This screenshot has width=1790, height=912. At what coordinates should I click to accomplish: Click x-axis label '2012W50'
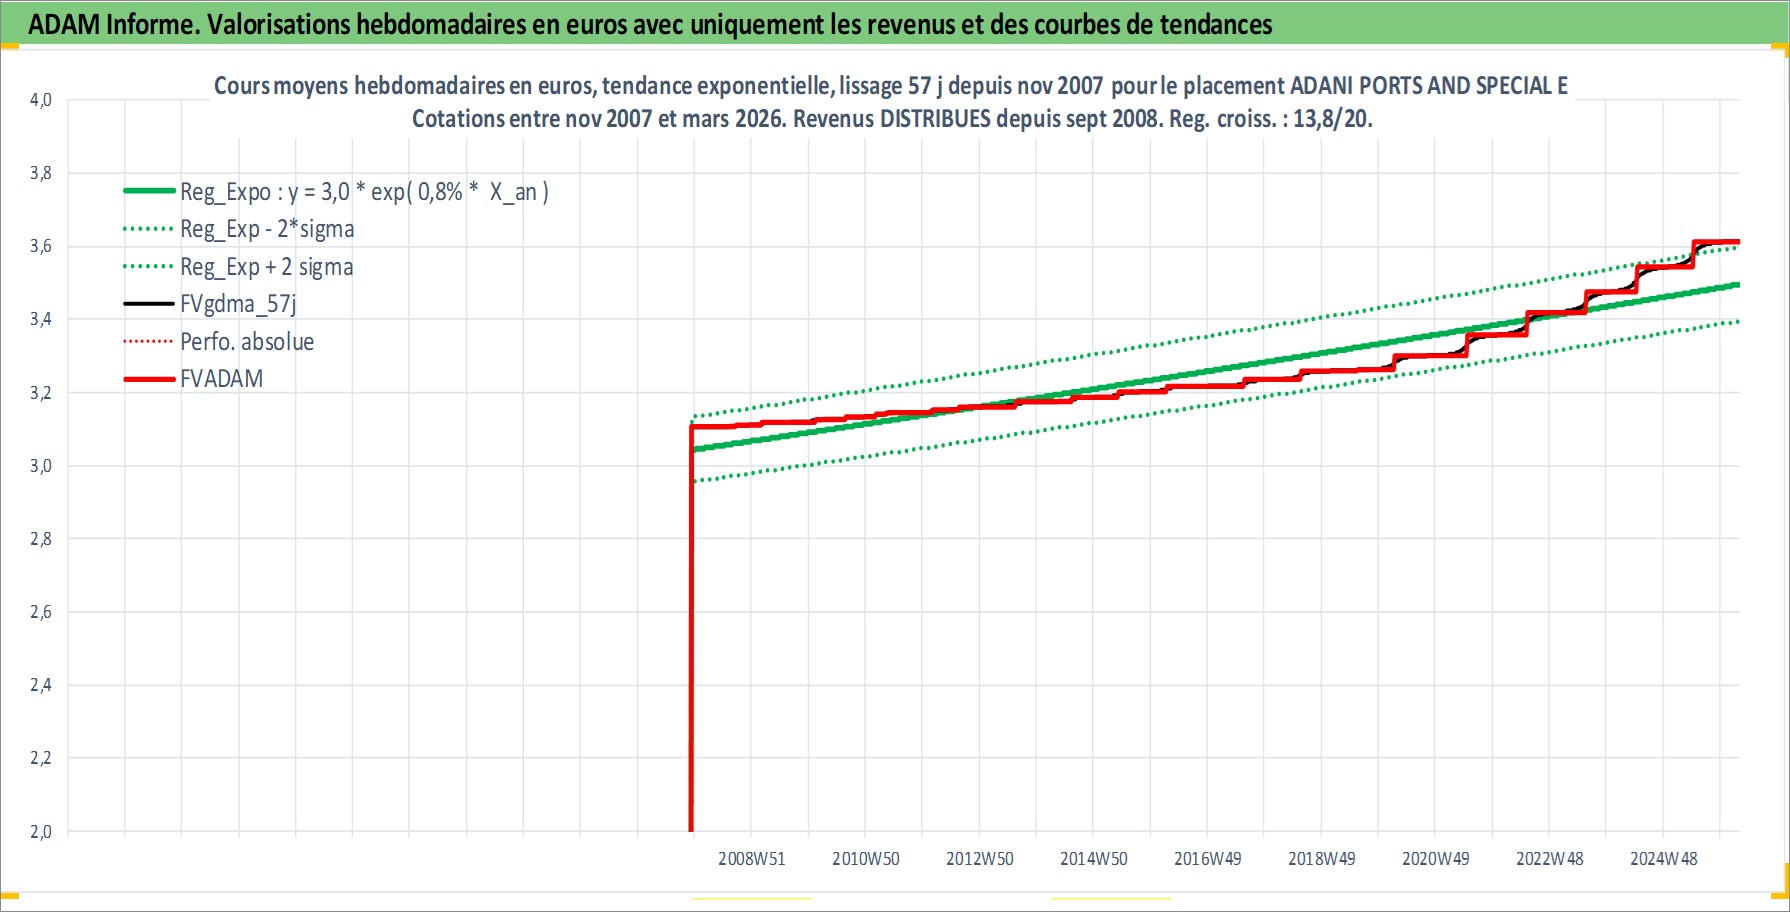980,859
